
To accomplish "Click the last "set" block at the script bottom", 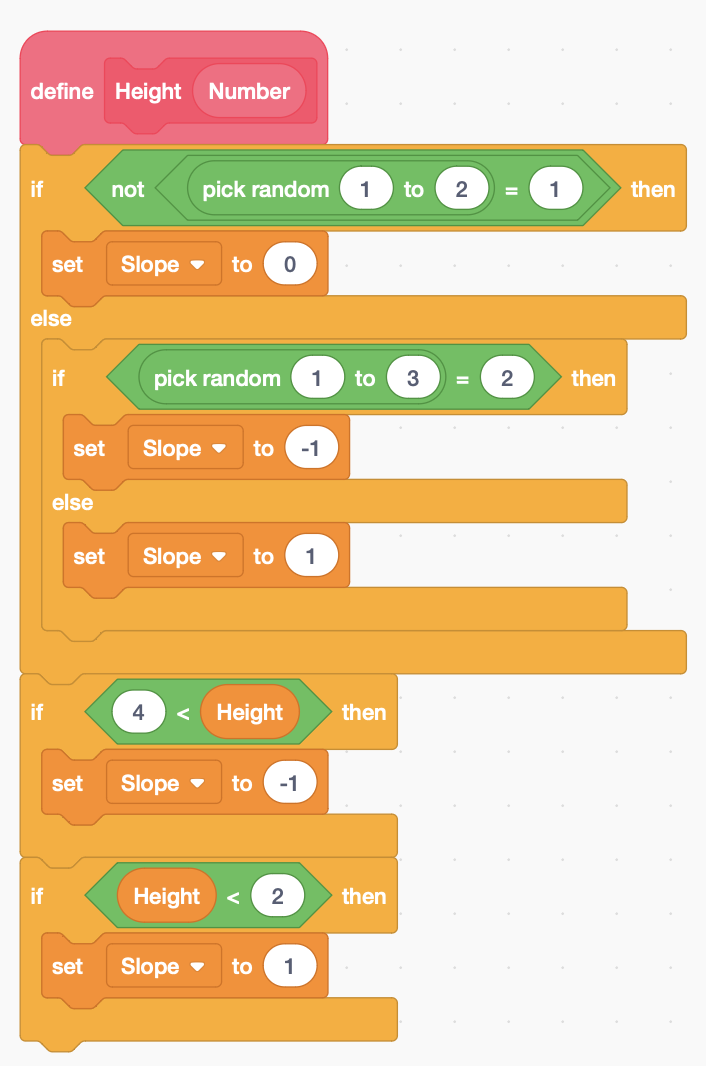I will 67,967.
